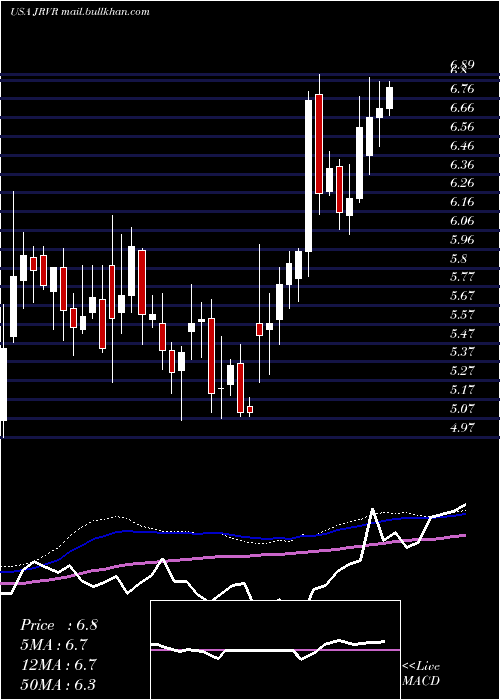Select the 6.56 price axis label
Image resolution: width=500 pixels, height=700 pixels.
pyautogui.click(x=462, y=127)
